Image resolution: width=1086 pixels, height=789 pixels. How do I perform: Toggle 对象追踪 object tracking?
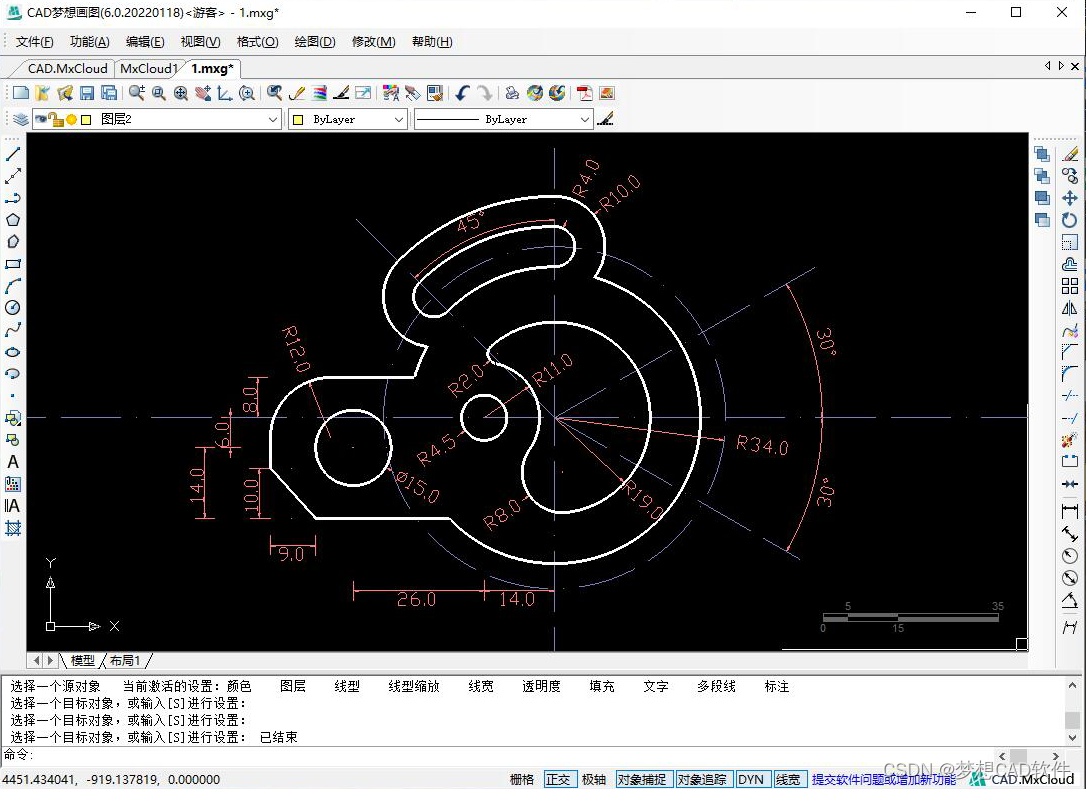702,779
